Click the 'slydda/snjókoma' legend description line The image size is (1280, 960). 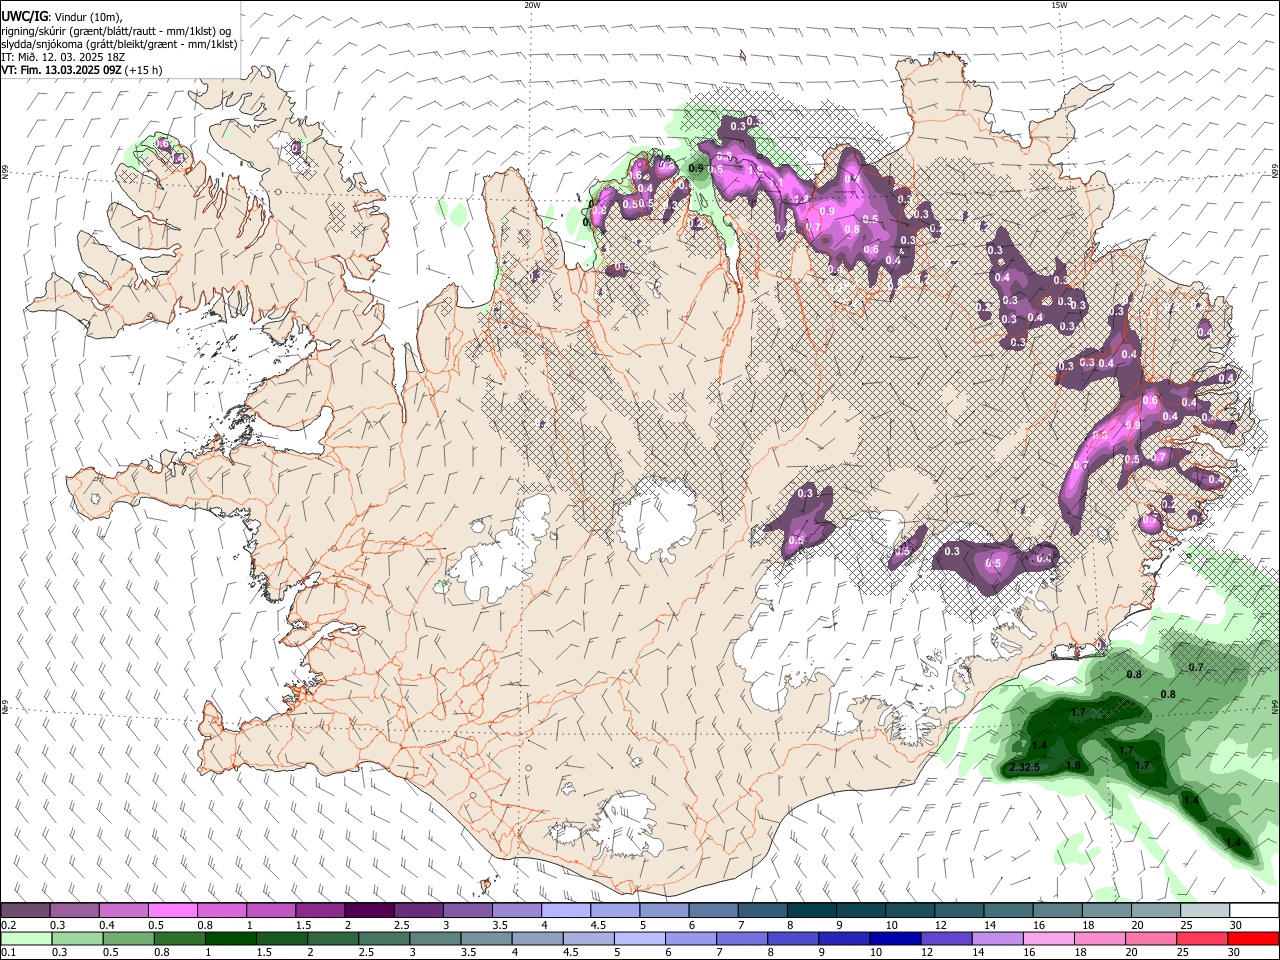(118, 44)
